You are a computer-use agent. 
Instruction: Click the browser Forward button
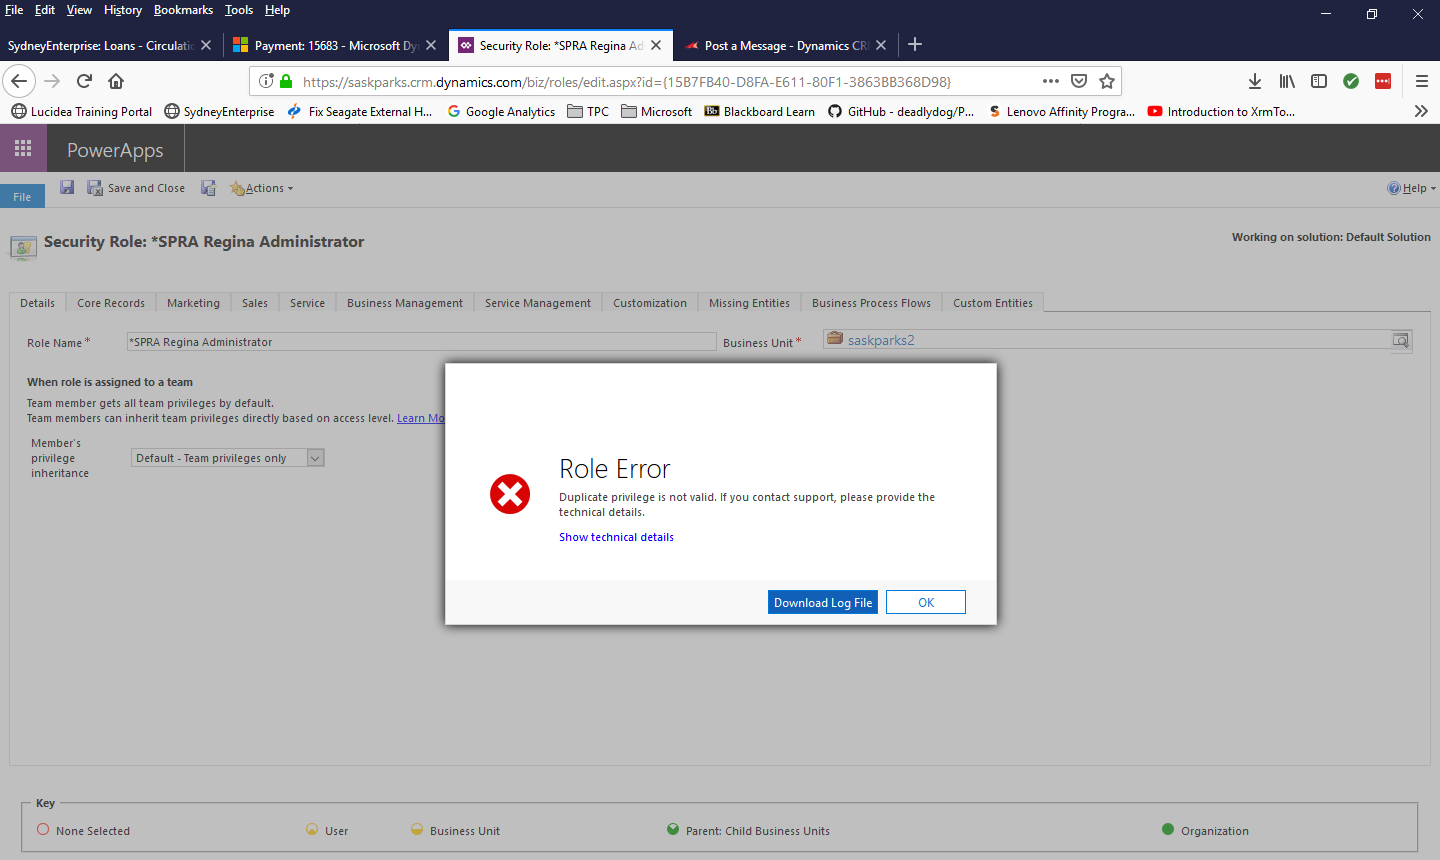point(52,81)
